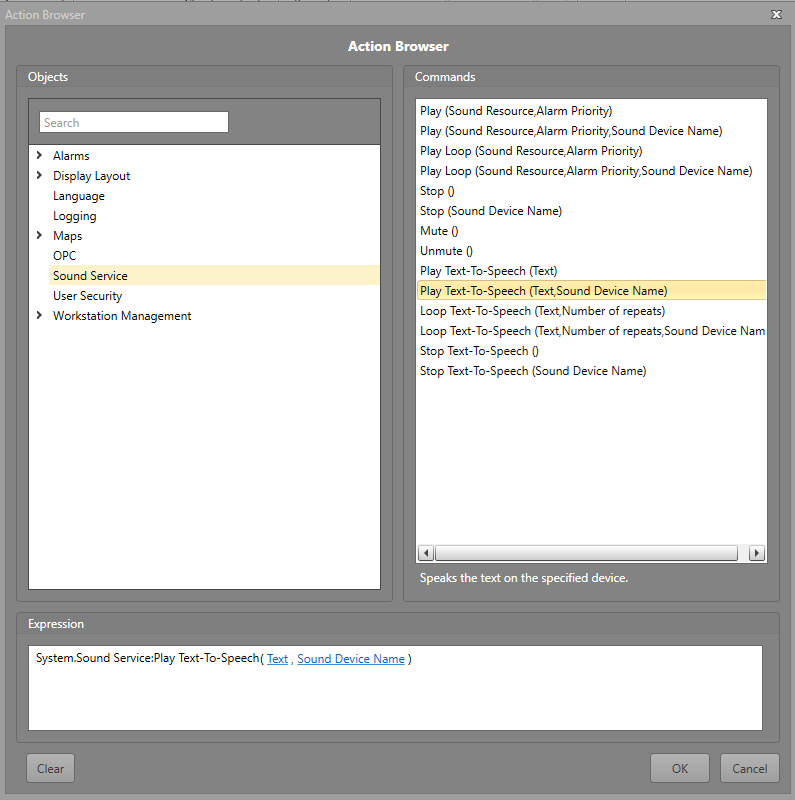The width and height of the screenshot is (795, 800).
Task: Confirm with the OK button
Action: [679, 768]
